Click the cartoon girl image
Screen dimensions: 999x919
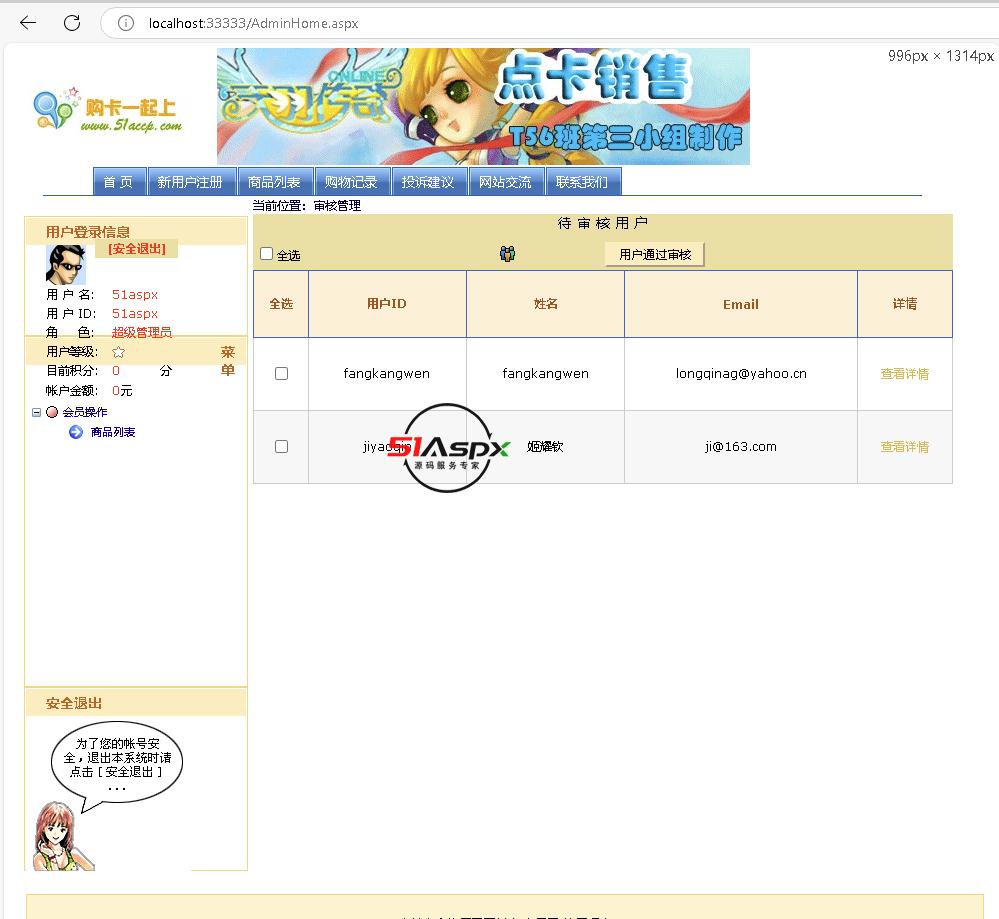click(x=62, y=836)
